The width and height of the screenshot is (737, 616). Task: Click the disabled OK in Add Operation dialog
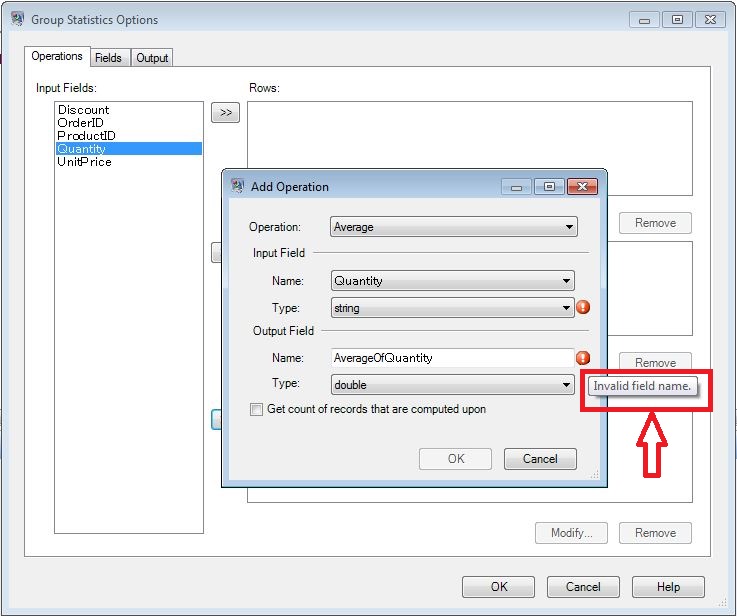[455, 459]
